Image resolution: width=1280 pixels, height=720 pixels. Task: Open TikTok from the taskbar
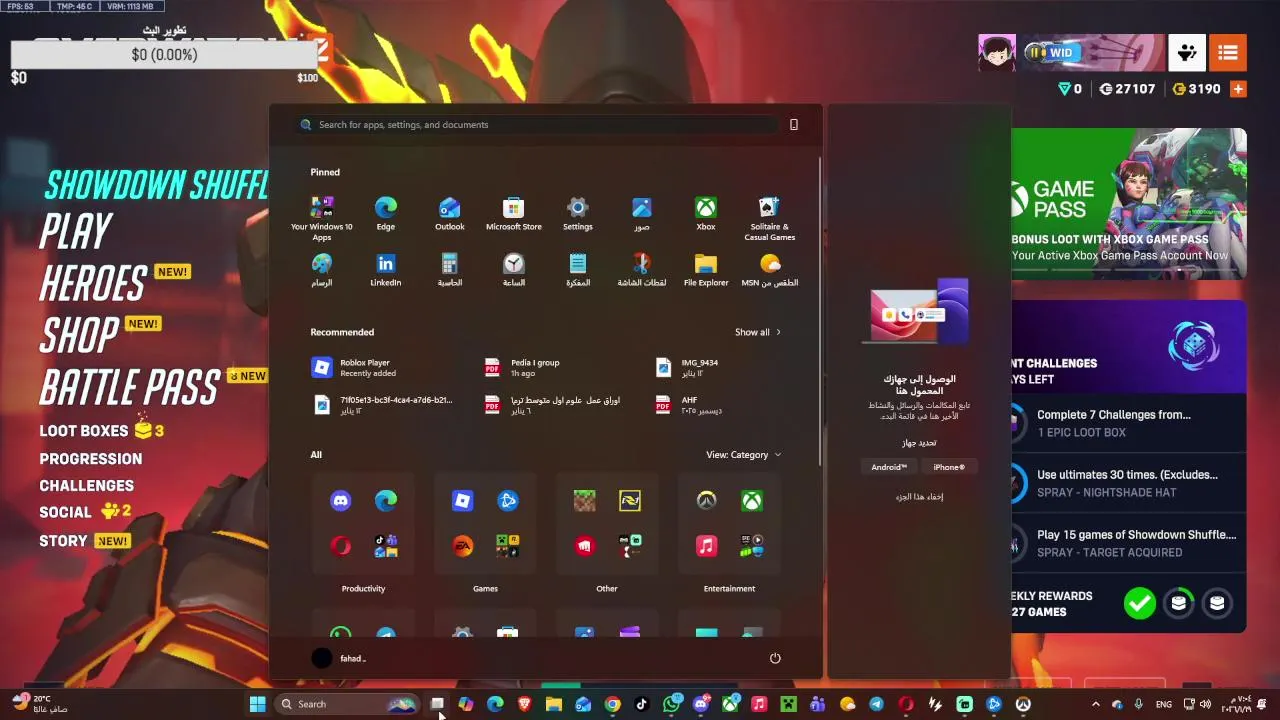tap(642, 704)
